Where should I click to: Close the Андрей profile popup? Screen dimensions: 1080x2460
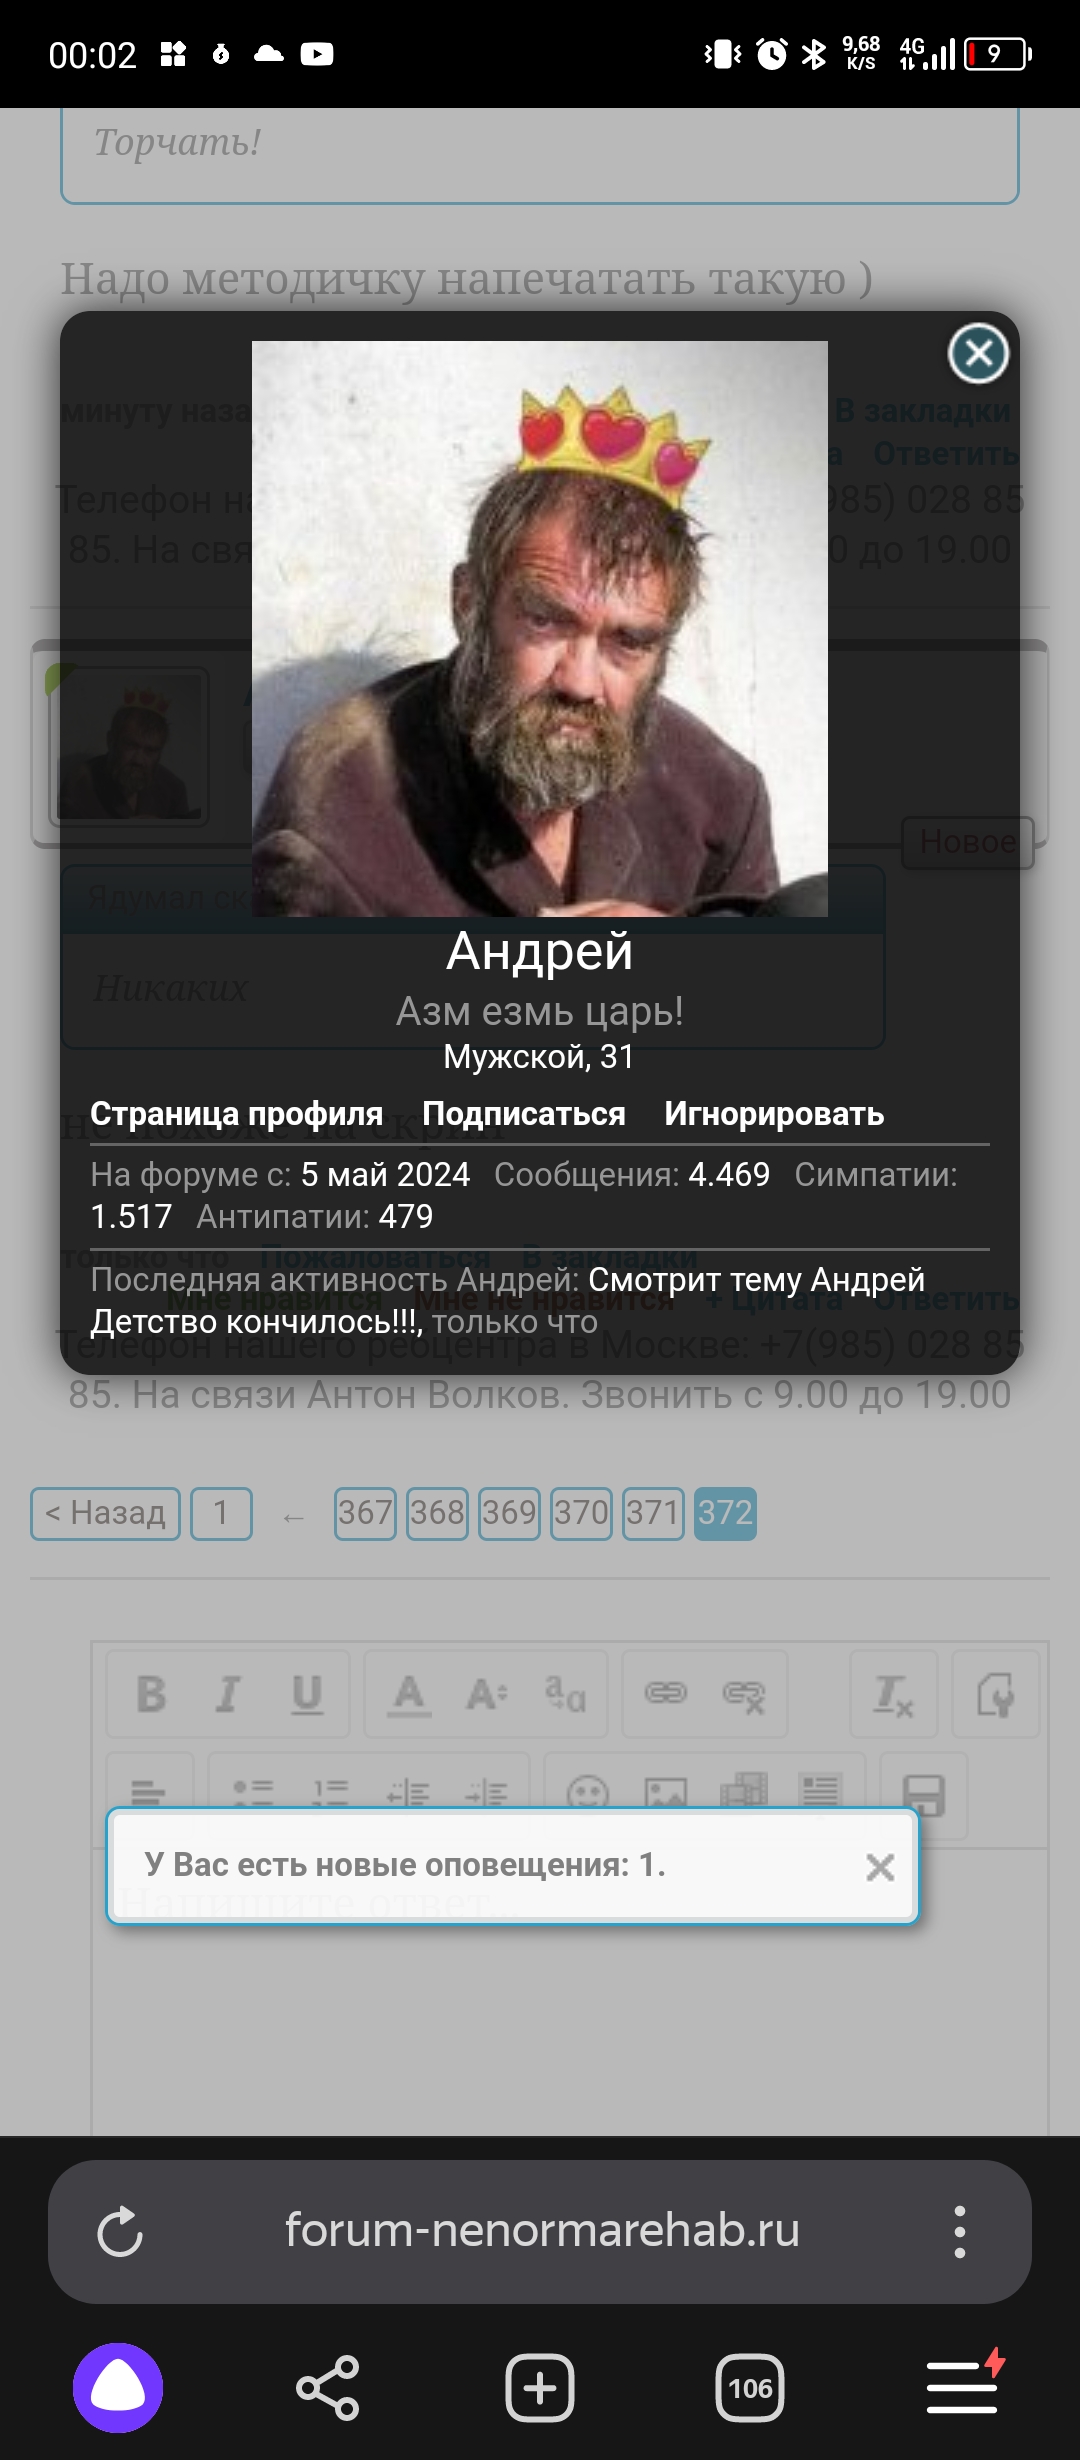tap(978, 353)
